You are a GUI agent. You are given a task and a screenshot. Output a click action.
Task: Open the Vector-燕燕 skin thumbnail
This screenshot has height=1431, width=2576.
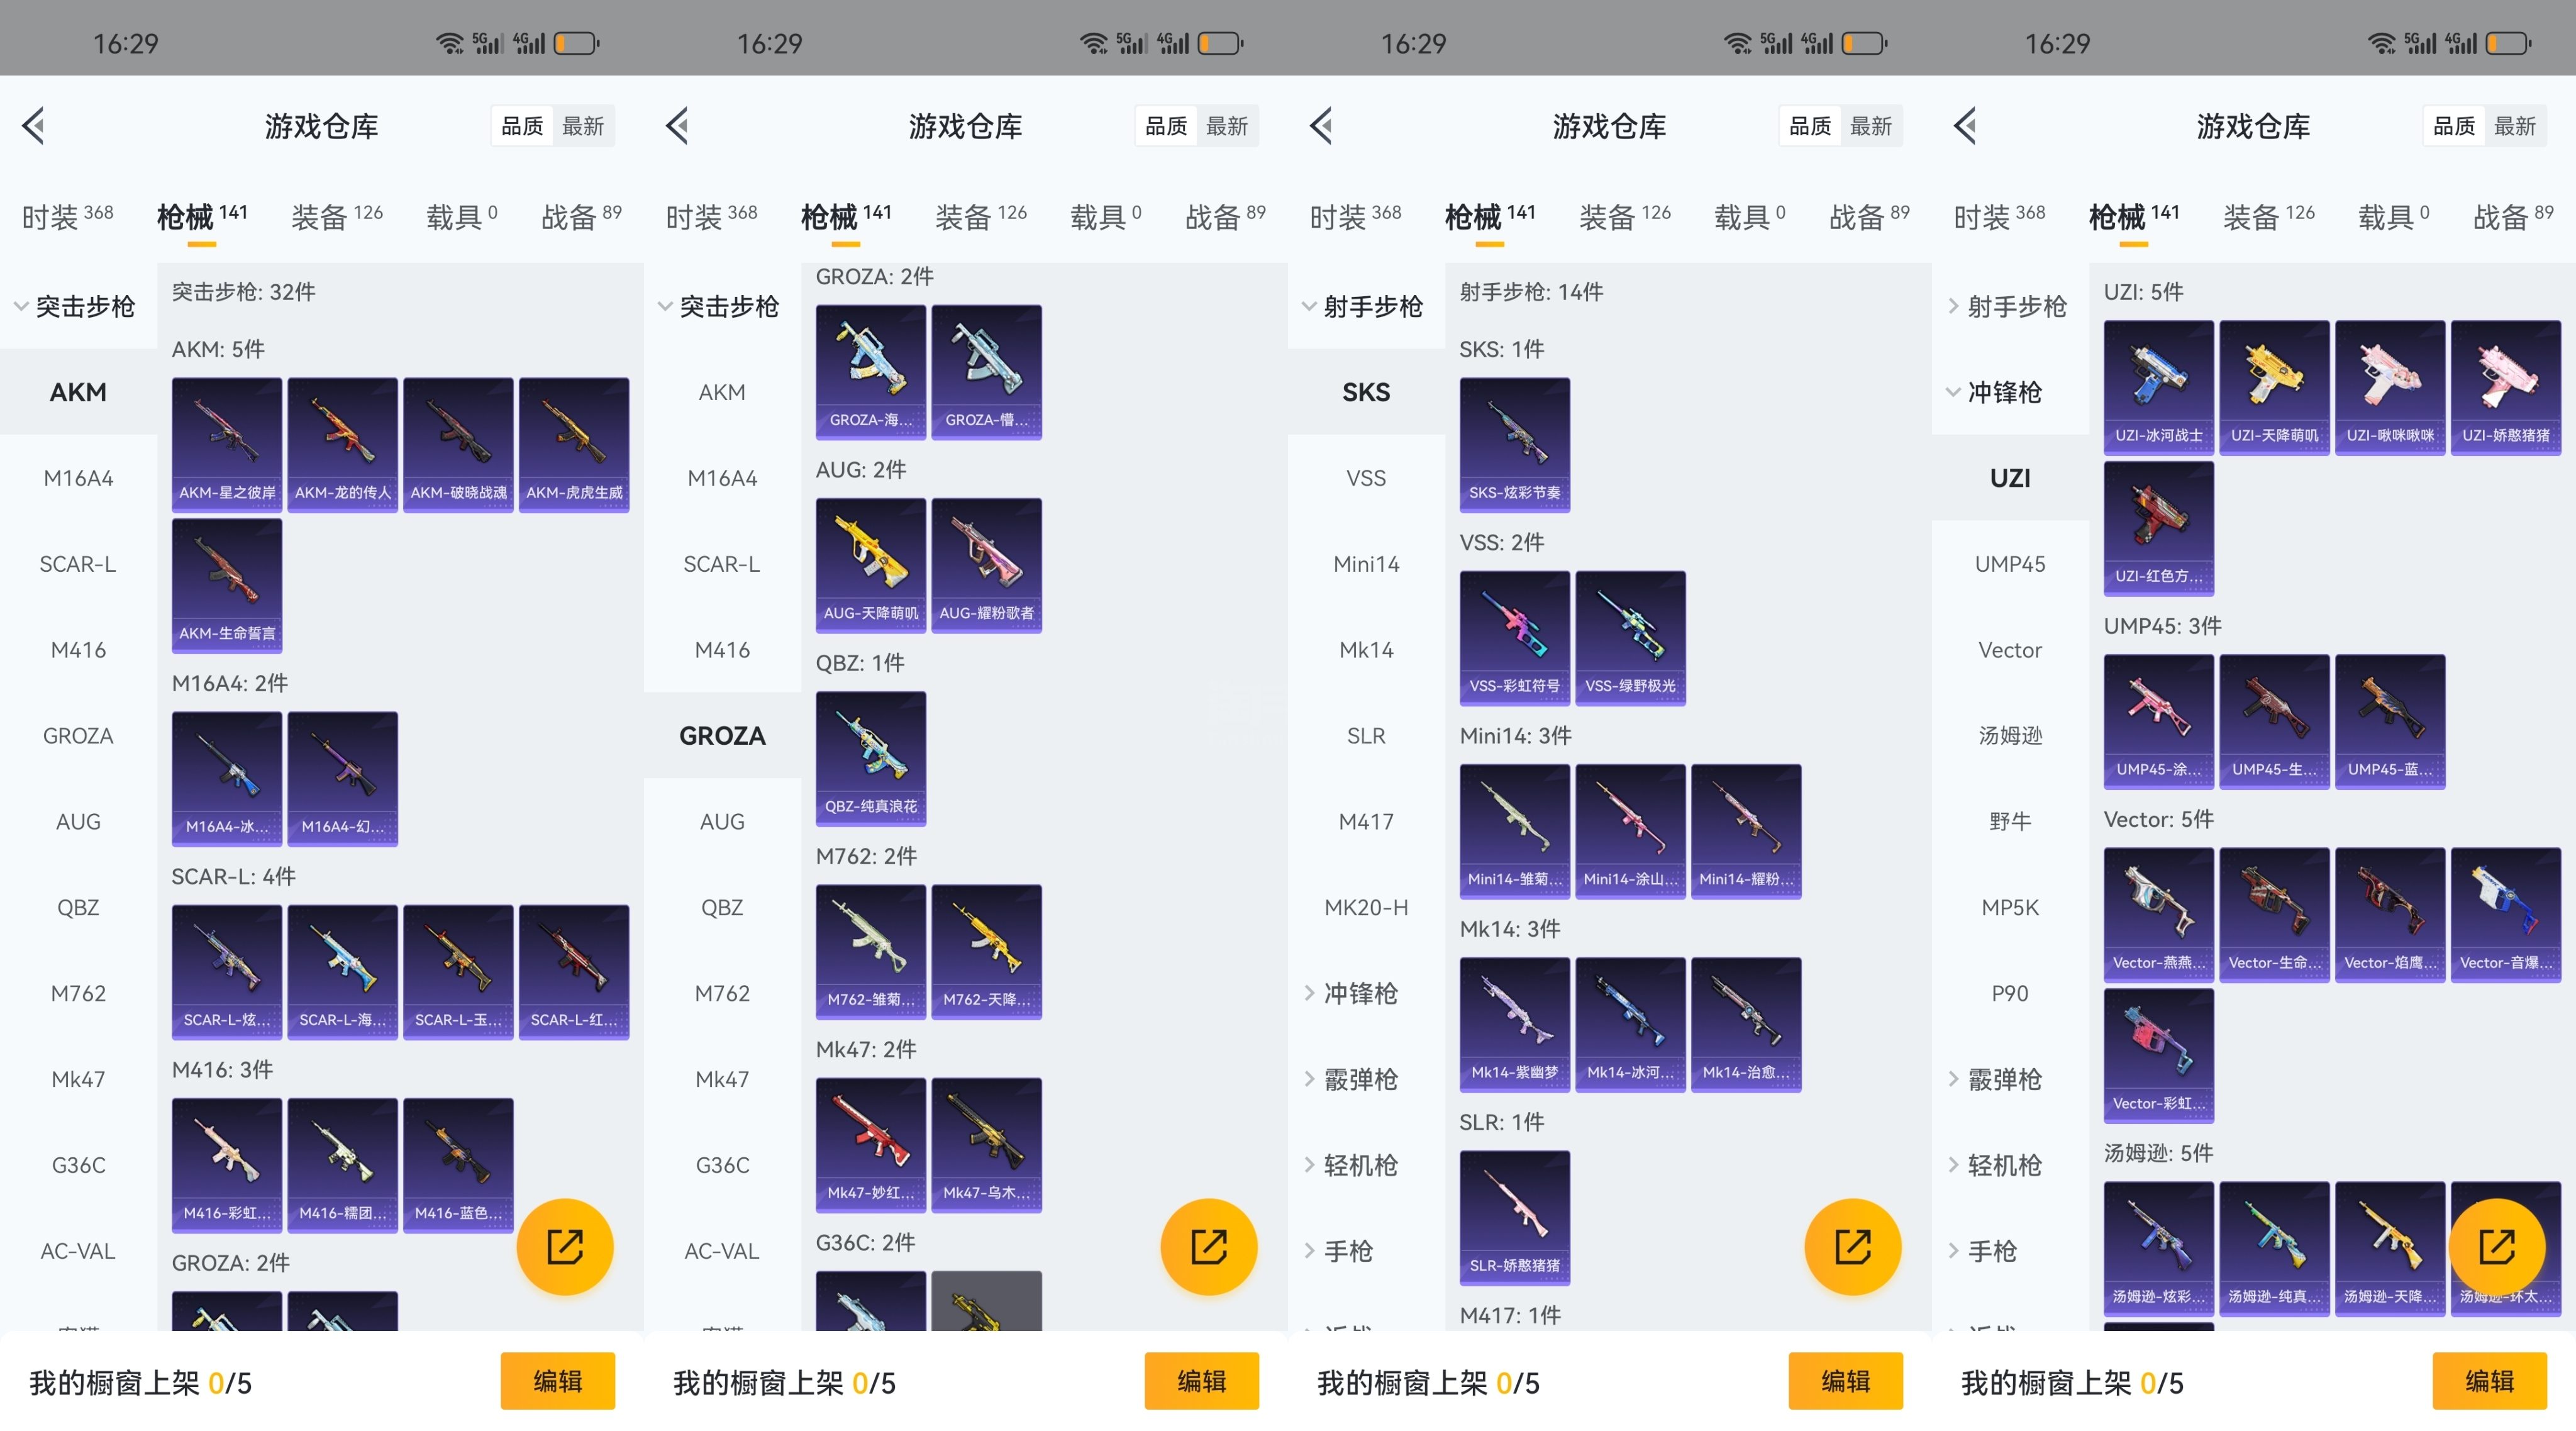coord(2159,915)
